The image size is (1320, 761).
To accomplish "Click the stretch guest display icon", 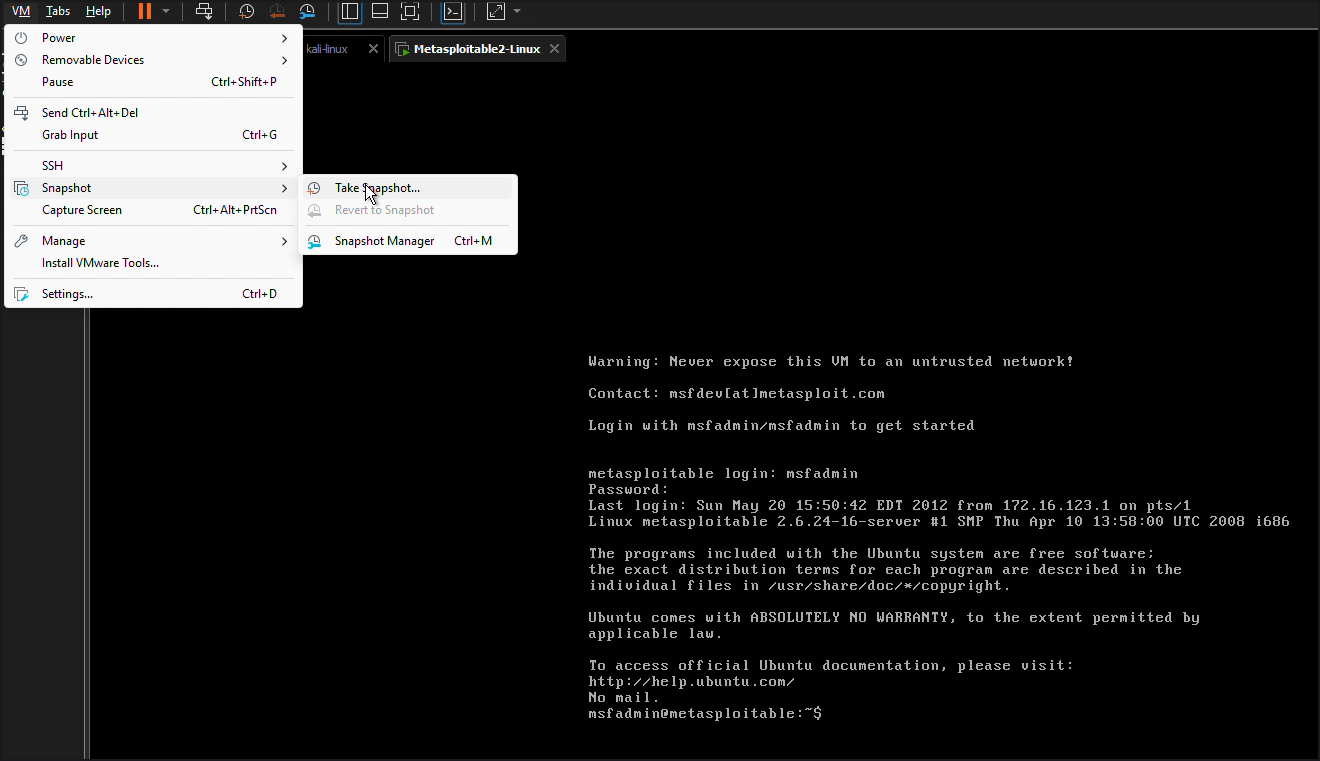I will (496, 11).
